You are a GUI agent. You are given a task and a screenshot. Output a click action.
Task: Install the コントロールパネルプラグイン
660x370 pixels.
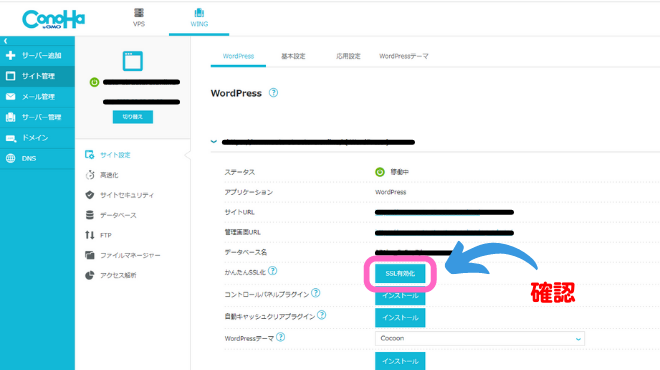point(400,296)
